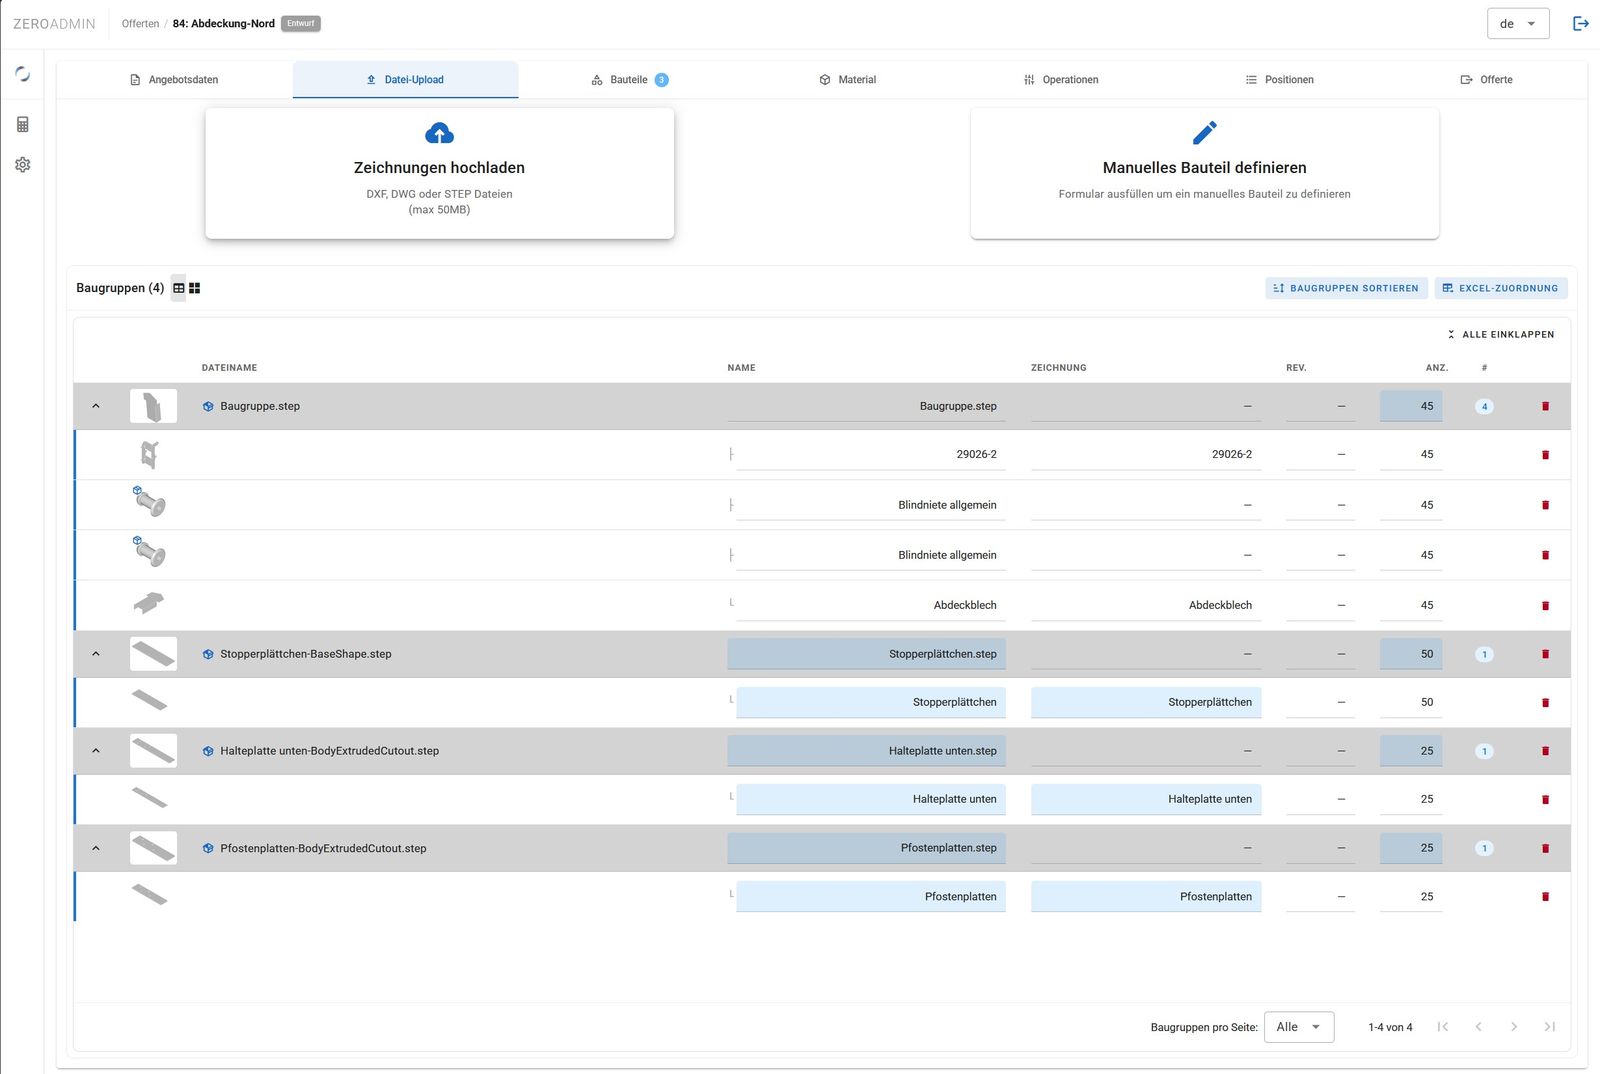Collapse the Baugruppe.step assembly
1600x1074 pixels.
point(96,406)
